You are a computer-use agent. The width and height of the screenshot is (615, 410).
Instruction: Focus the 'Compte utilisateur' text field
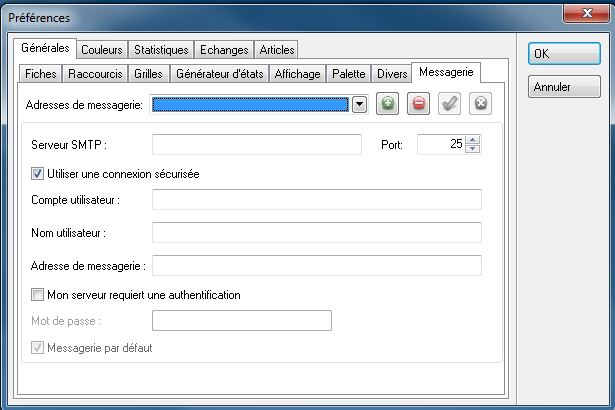pos(316,200)
